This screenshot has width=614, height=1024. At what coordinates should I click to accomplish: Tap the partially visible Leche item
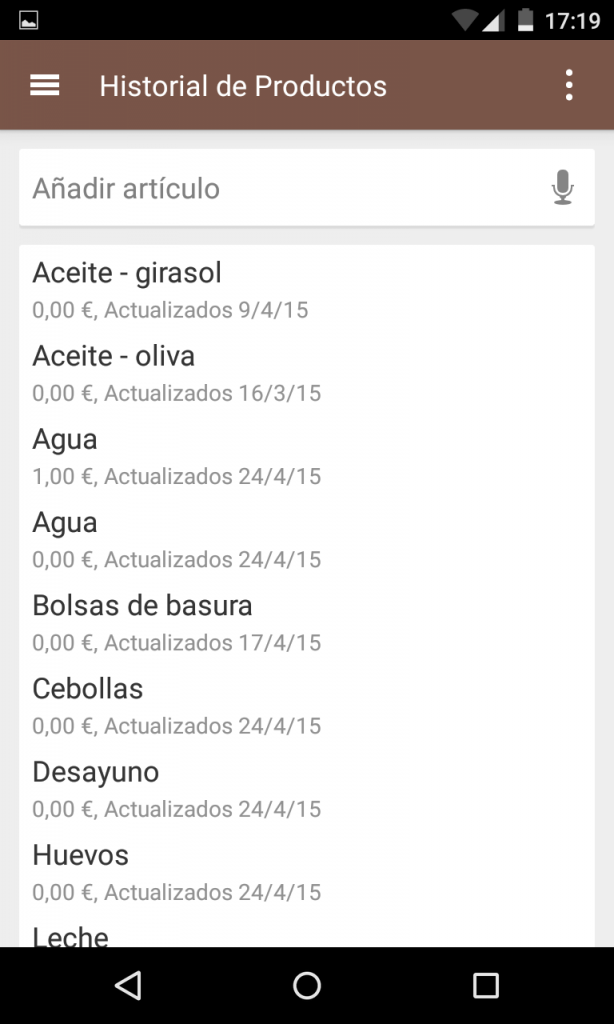coord(307,933)
